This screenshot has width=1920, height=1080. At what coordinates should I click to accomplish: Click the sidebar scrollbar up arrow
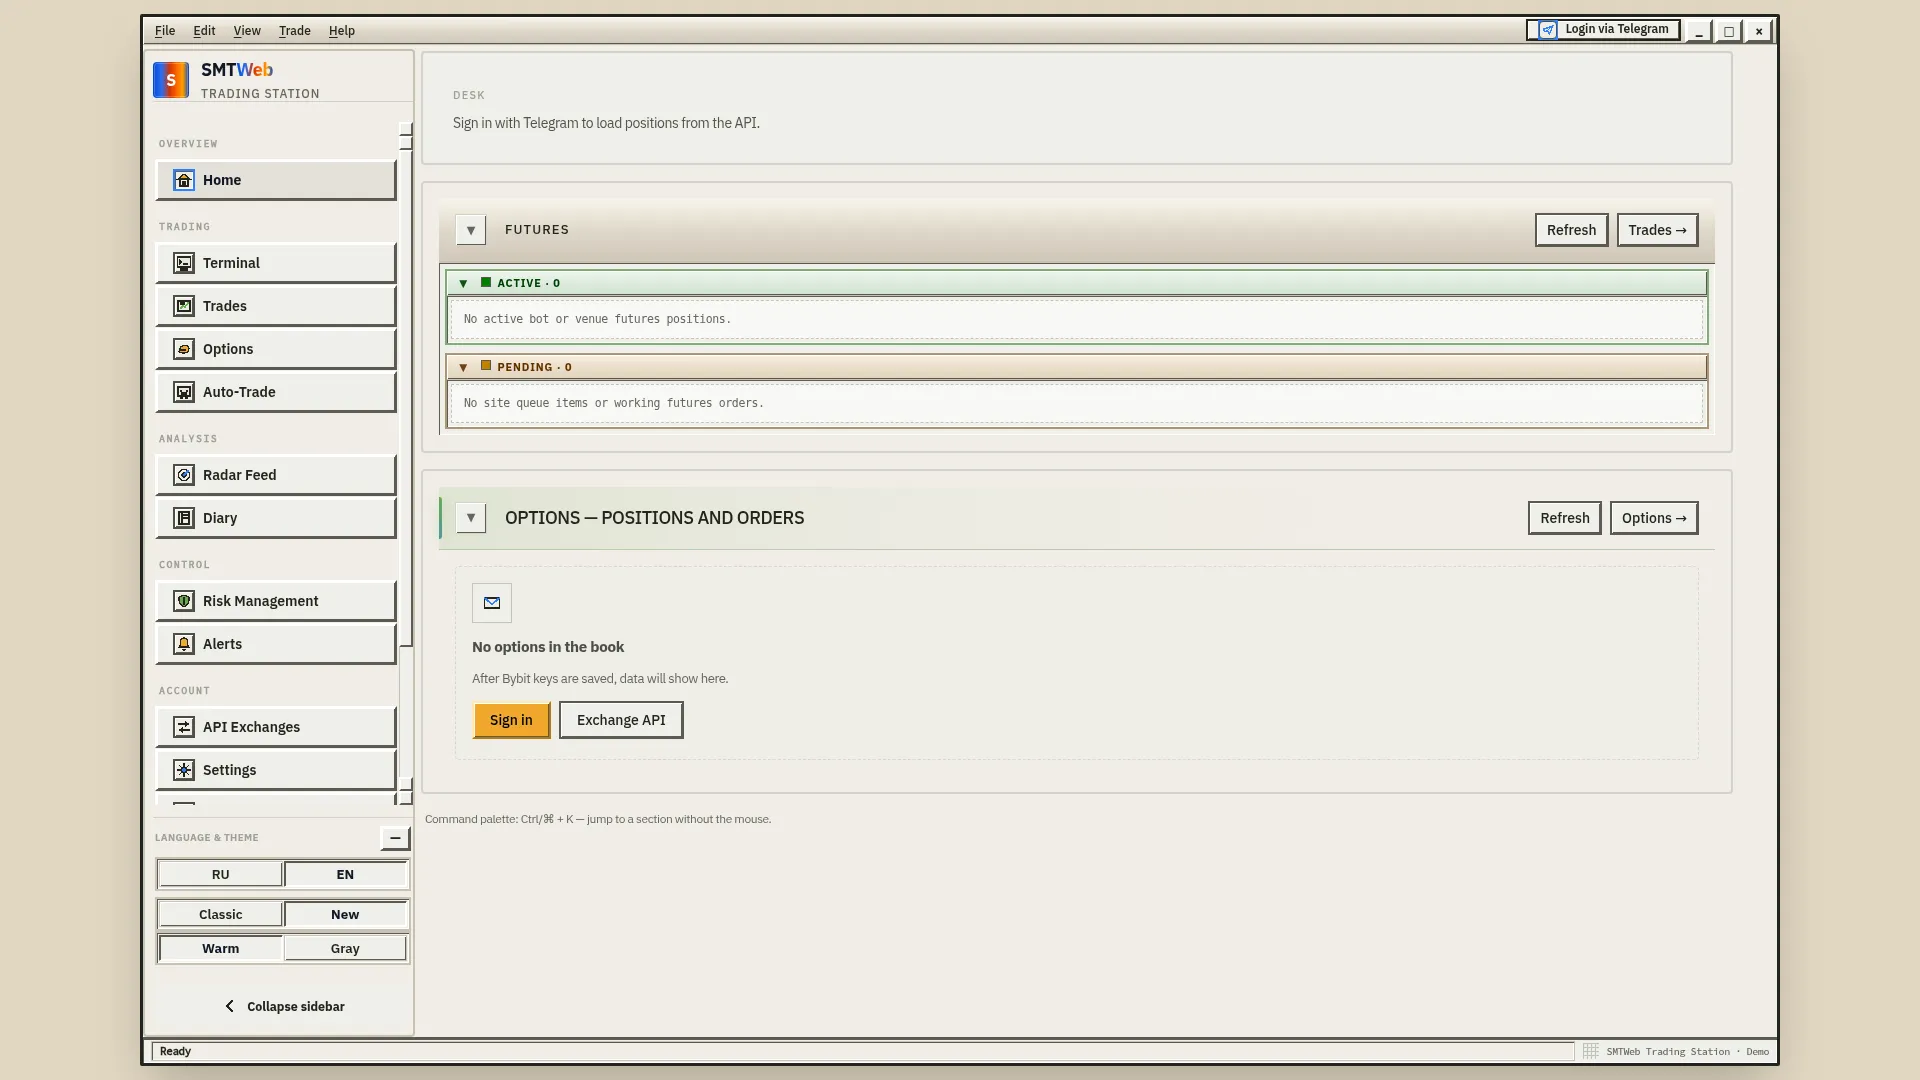pyautogui.click(x=406, y=130)
